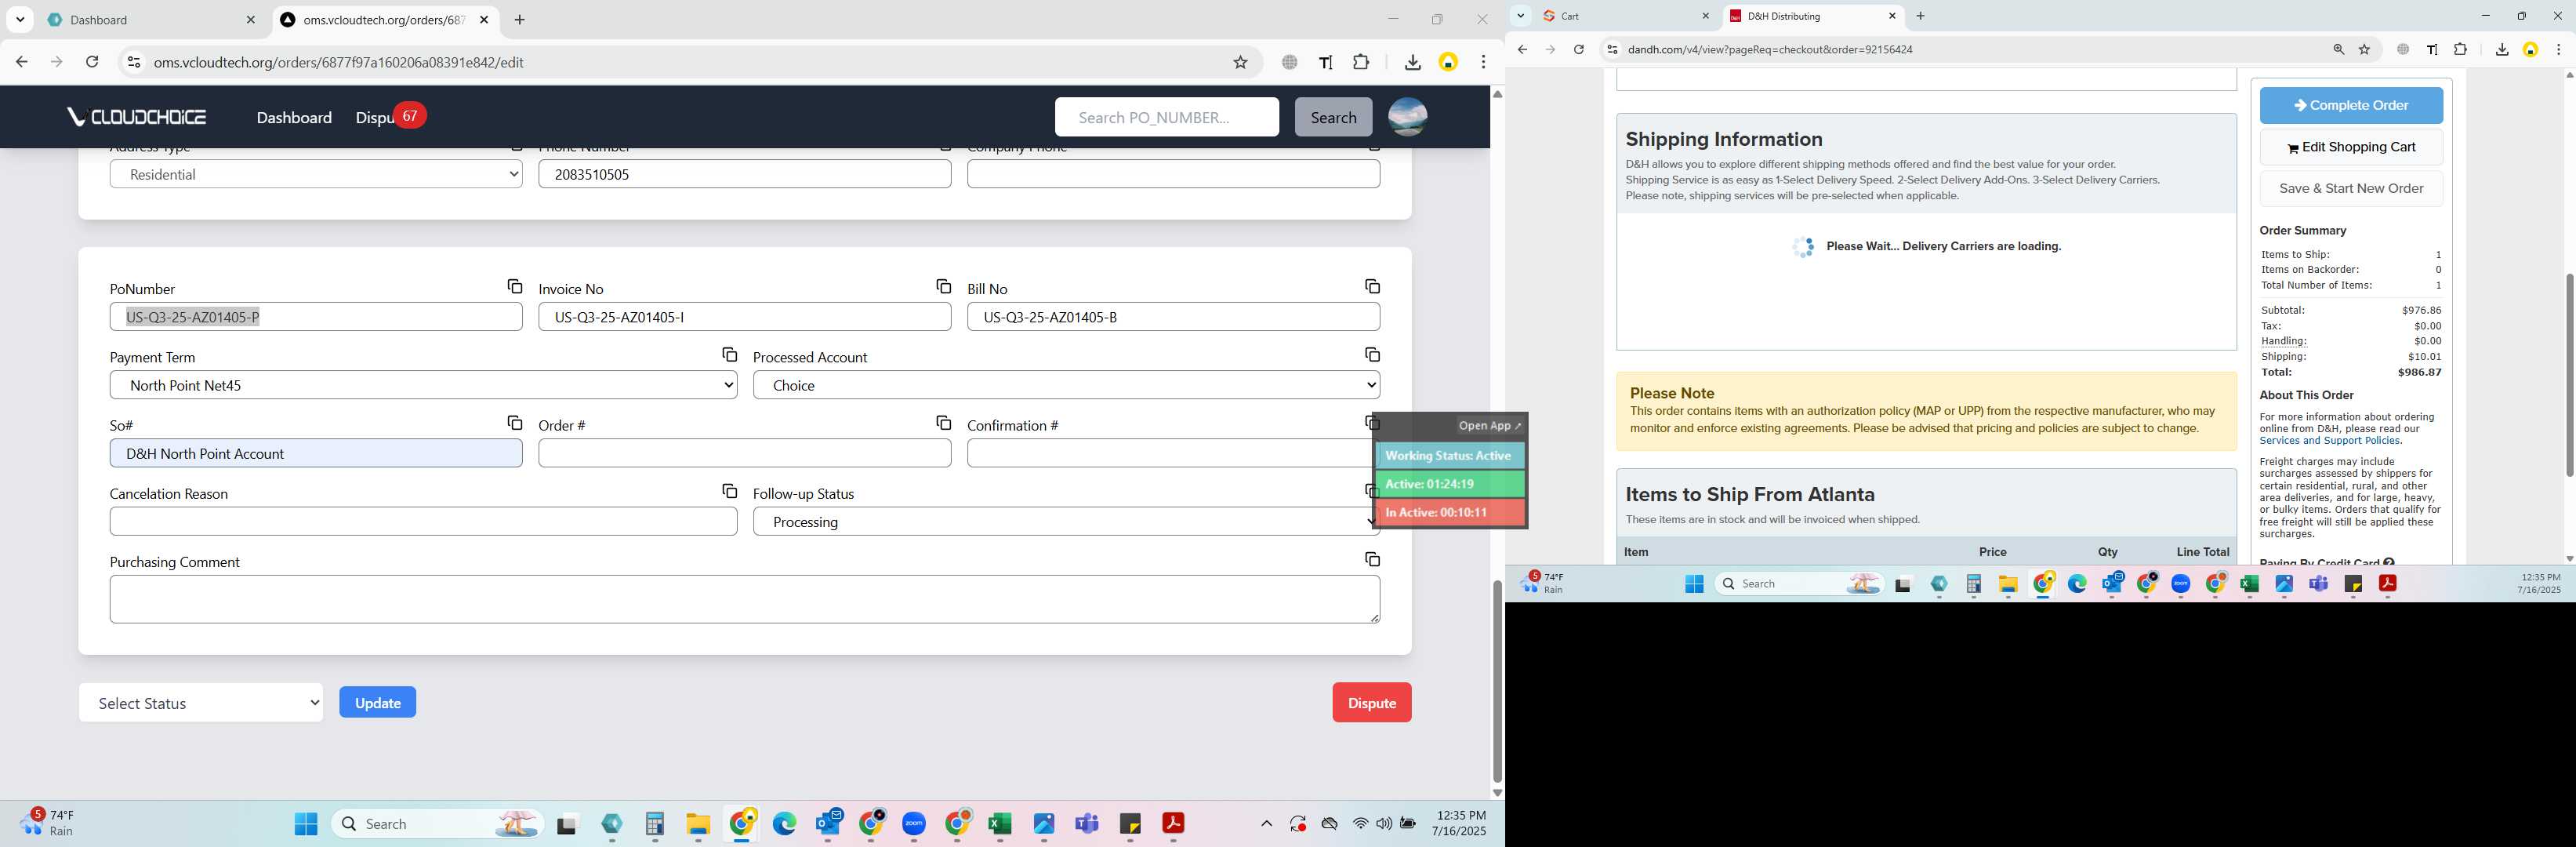Reload the OMS order edit page
The width and height of the screenshot is (2576, 847).
92,62
